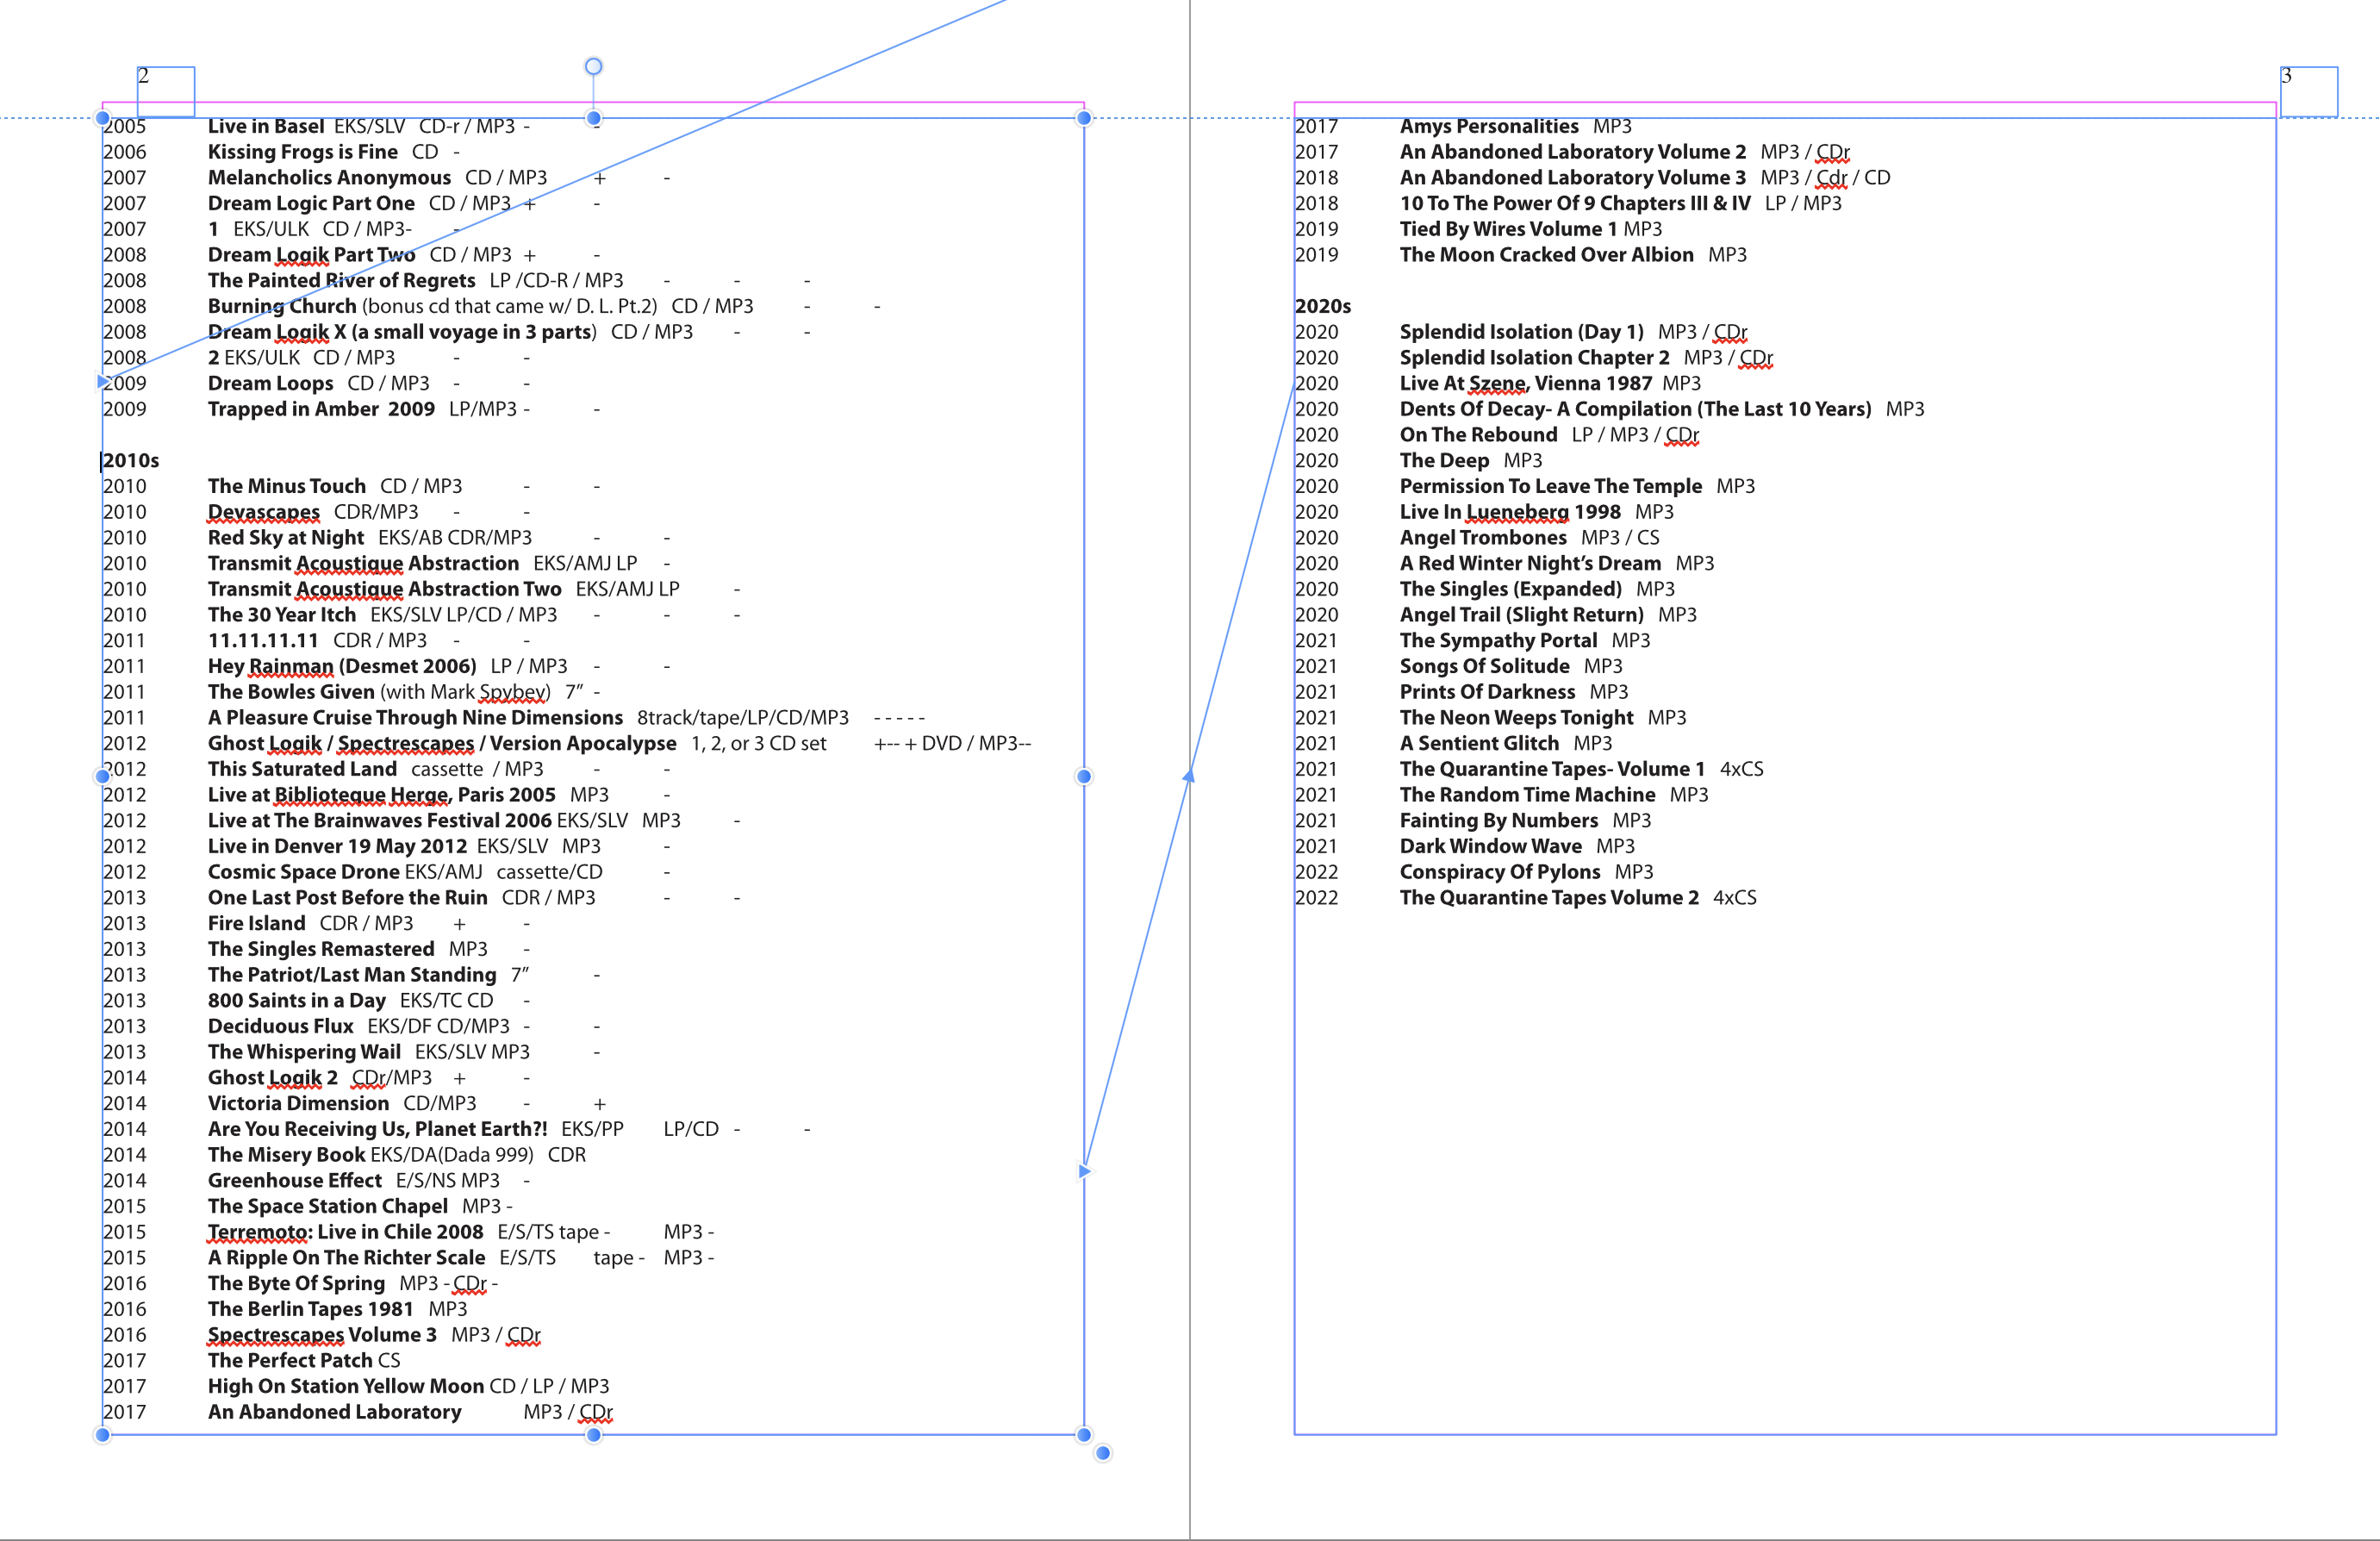This screenshot has width=2380, height=1541.
Task: Click 'The Neon Weeps Tonight' title
Action: point(1516,717)
